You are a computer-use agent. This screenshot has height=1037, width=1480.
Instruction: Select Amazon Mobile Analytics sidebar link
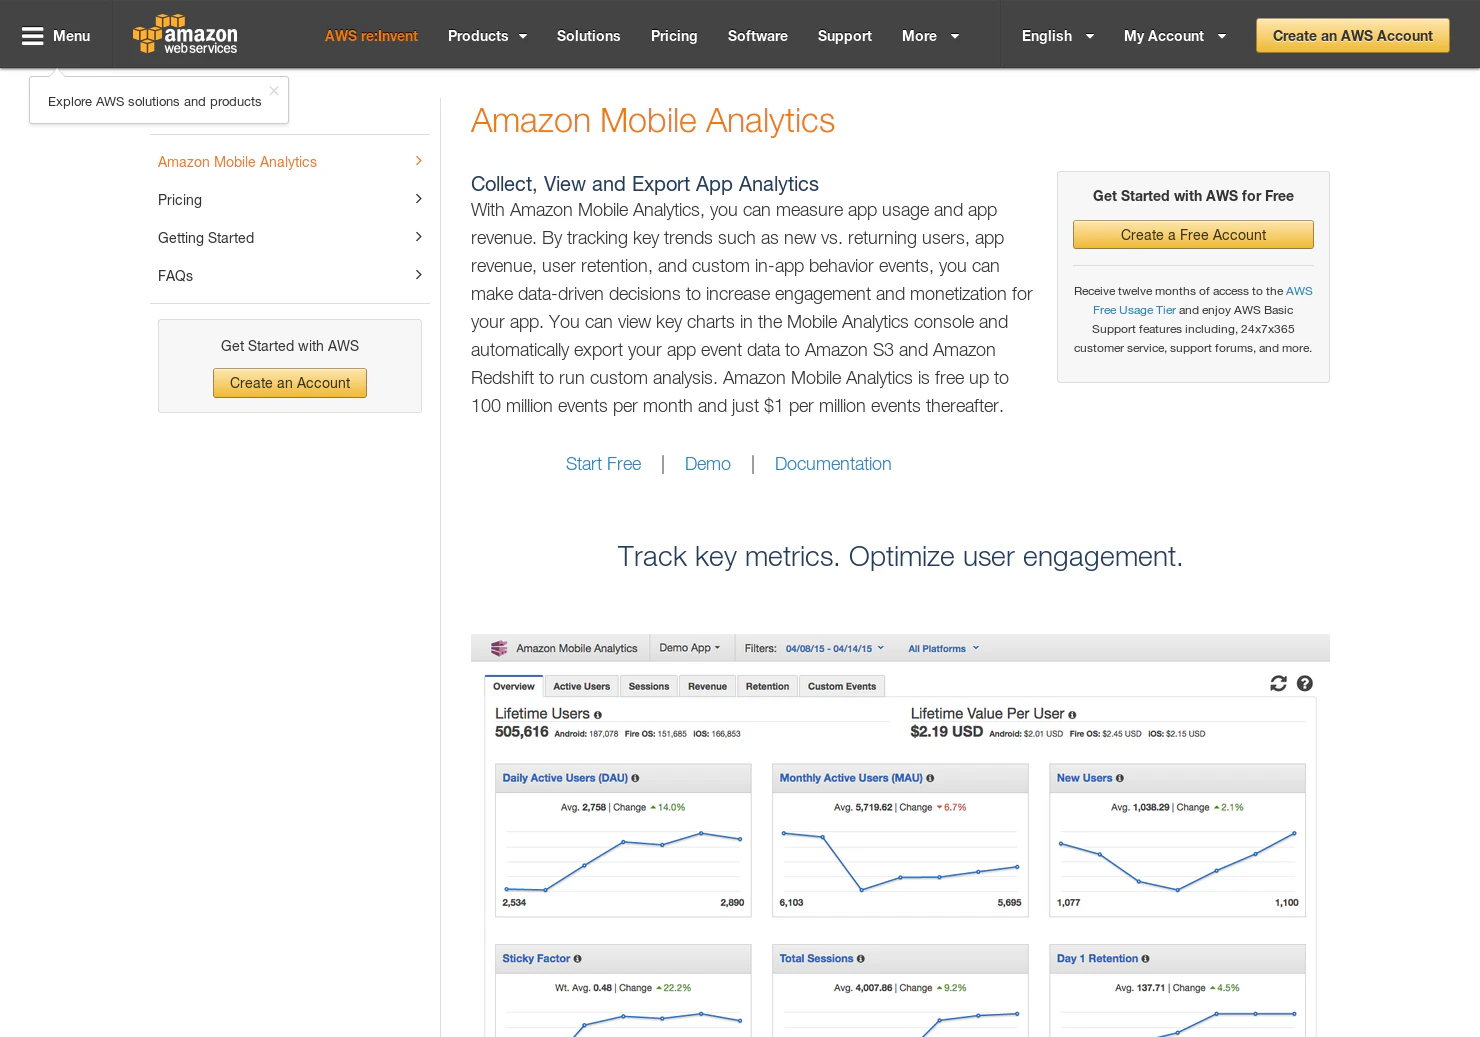pyautogui.click(x=237, y=162)
